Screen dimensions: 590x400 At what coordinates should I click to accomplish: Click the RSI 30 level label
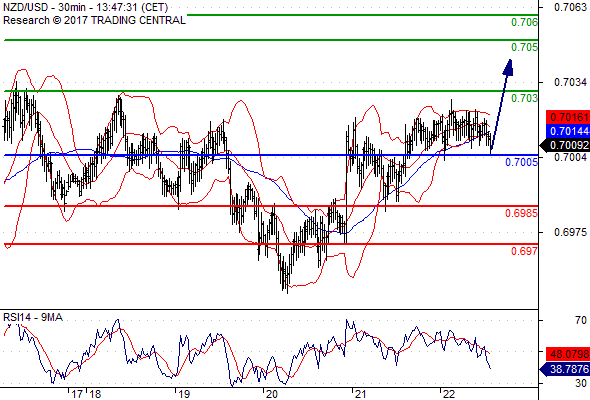coord(581,383)
